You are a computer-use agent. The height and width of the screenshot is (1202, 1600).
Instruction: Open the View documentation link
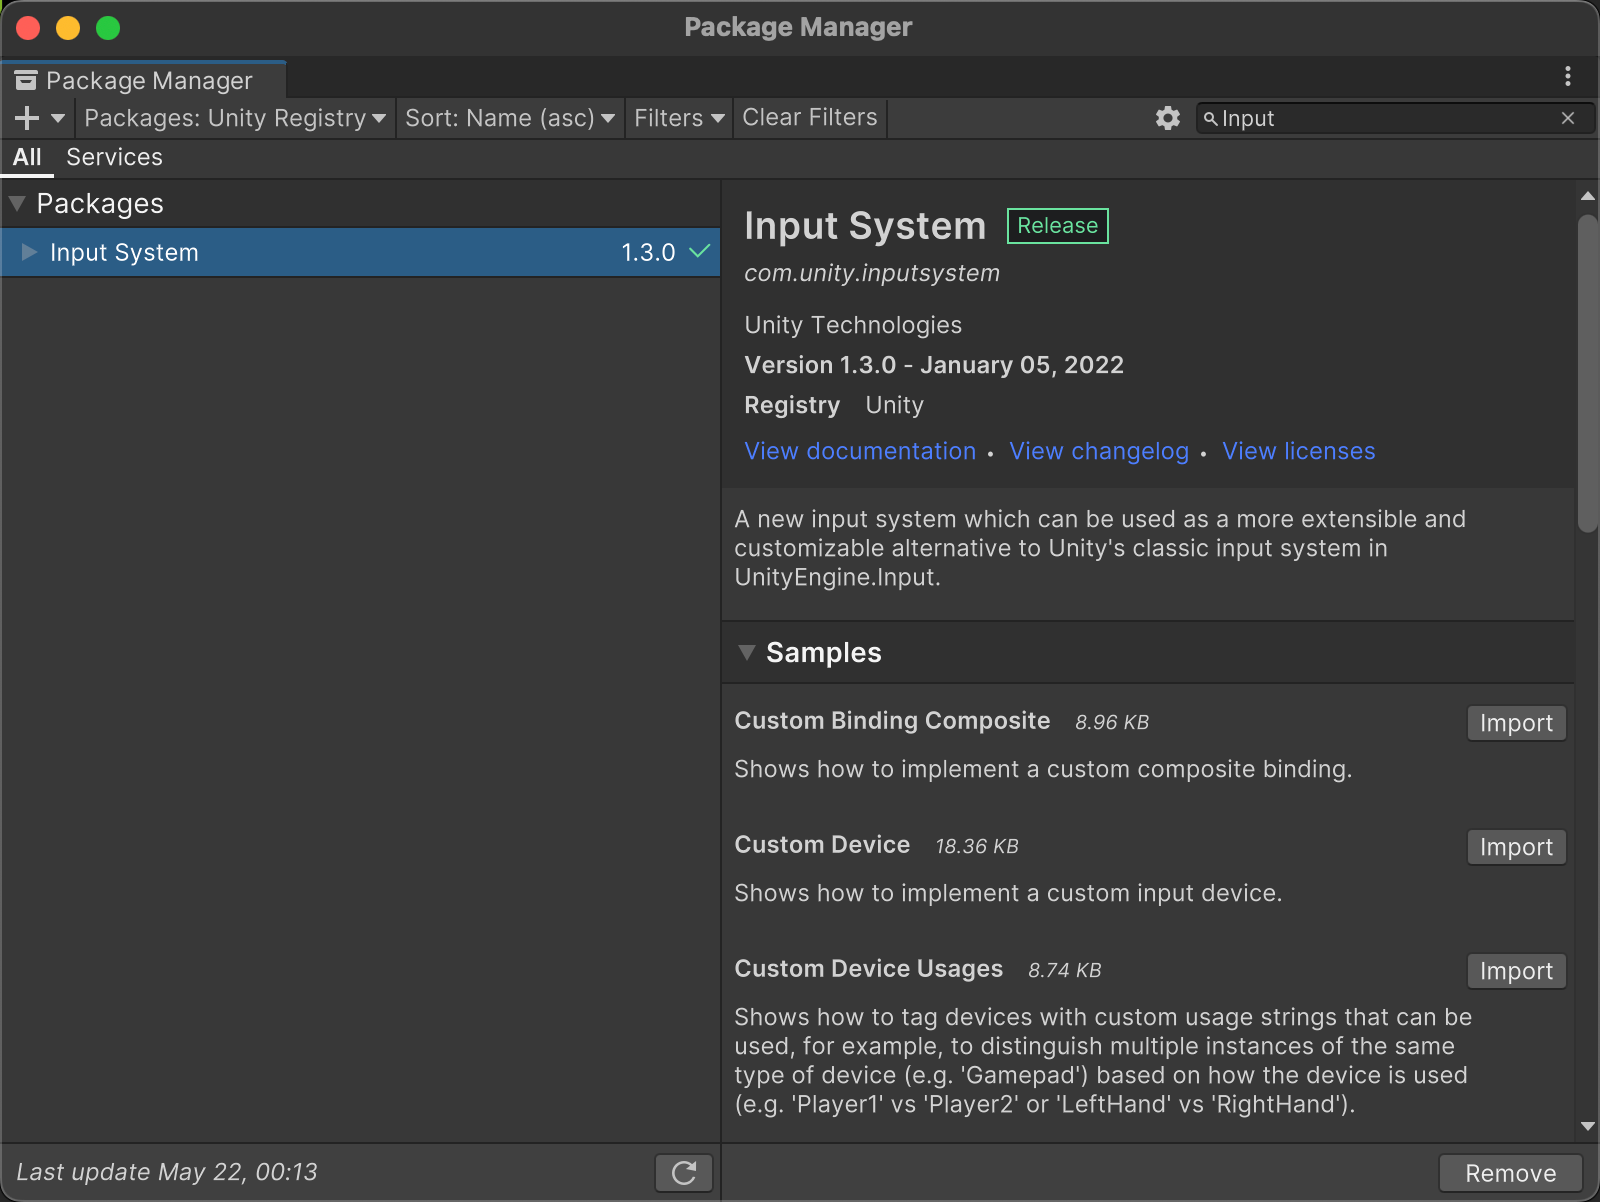[860, 451]
